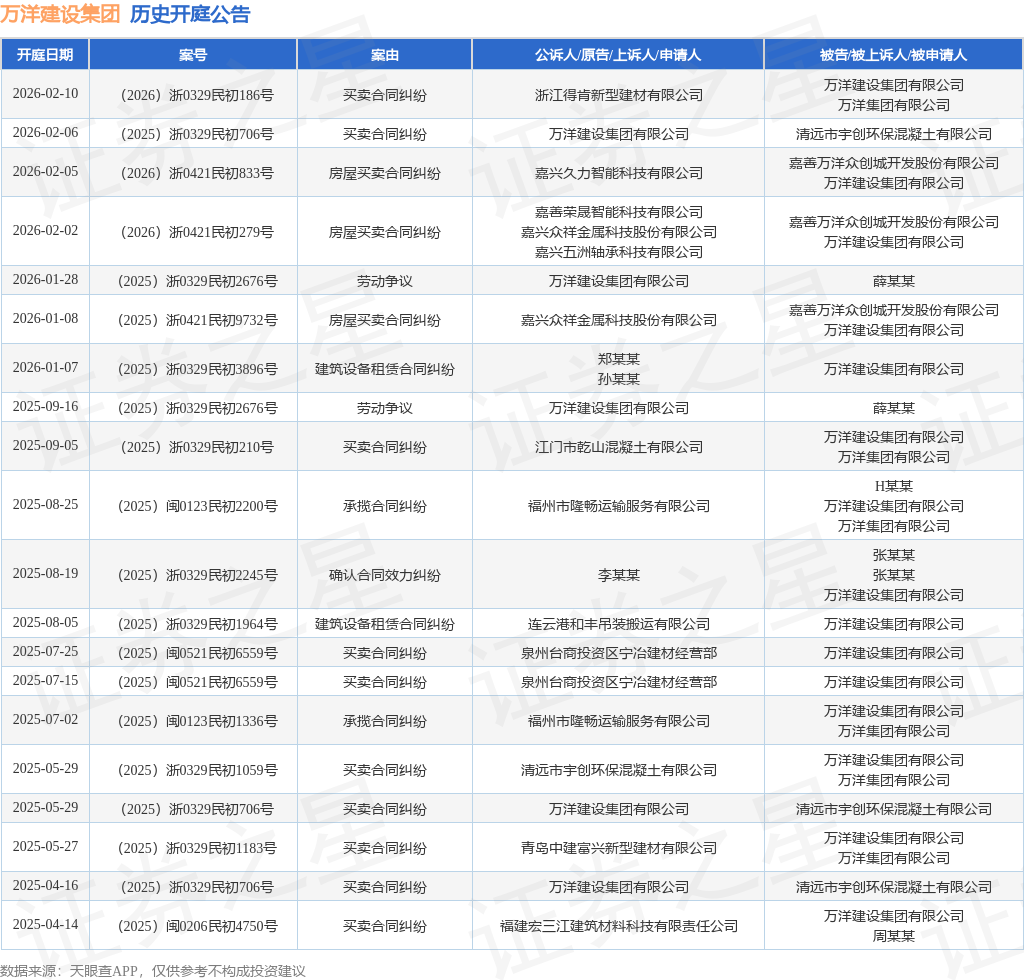Screen dimensions: 1024x980
Task: Select date cell 2025-07-25
Action: (45, 652)
